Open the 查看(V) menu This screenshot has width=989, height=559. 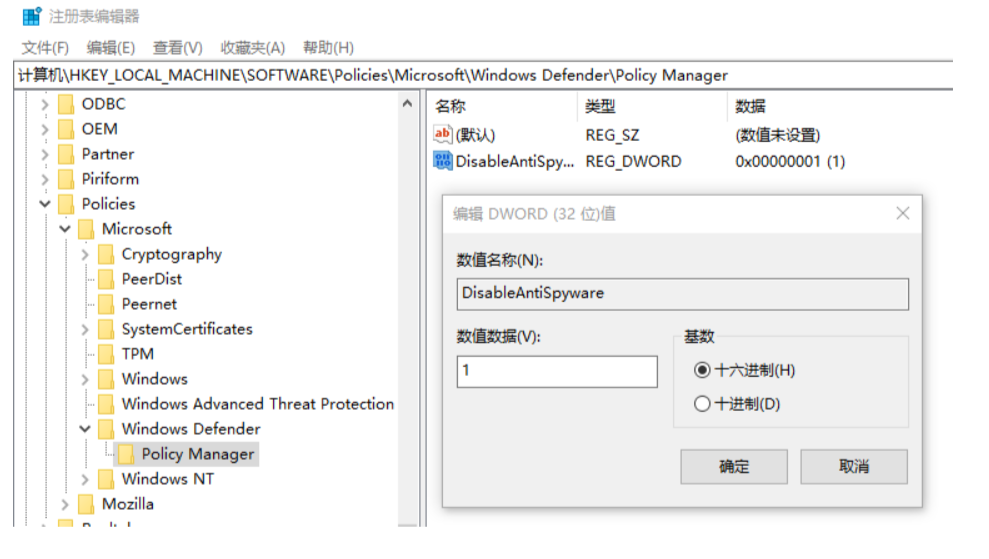(x=177, y=47)
